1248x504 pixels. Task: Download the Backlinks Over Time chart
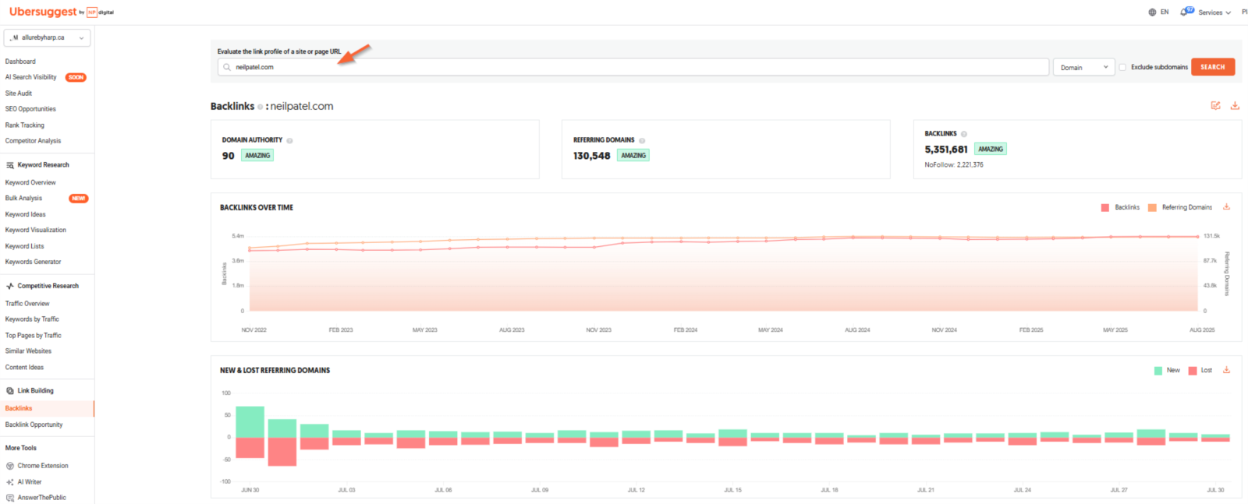[1226, 207]
